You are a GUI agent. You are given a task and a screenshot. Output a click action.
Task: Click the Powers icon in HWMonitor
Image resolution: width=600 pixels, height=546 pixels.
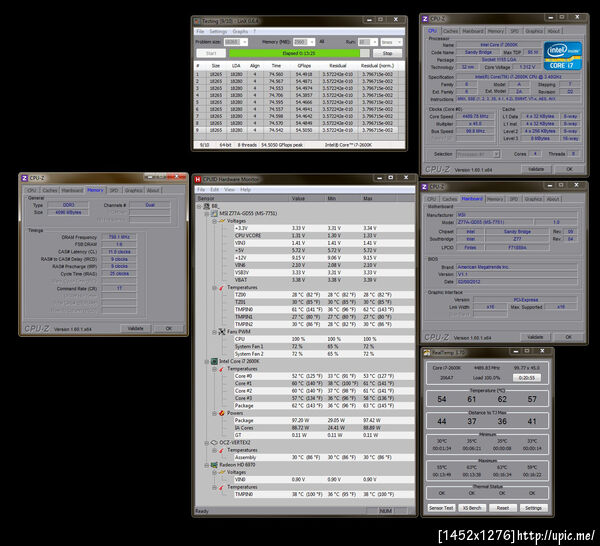(x=222, y=413)
